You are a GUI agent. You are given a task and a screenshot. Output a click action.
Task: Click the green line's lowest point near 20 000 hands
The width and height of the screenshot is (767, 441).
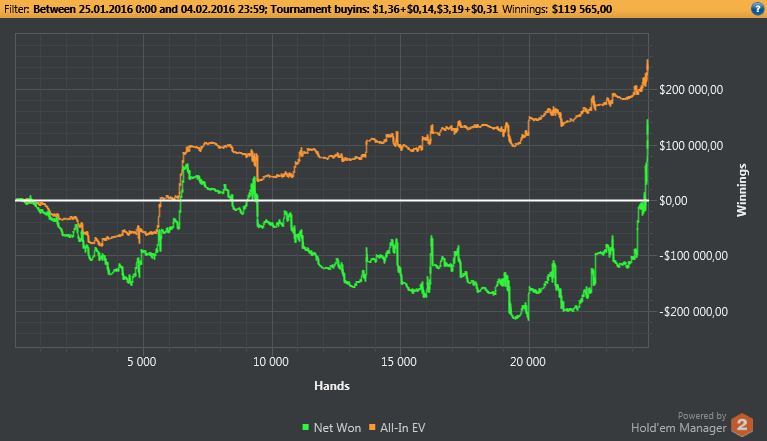[528, 320]
